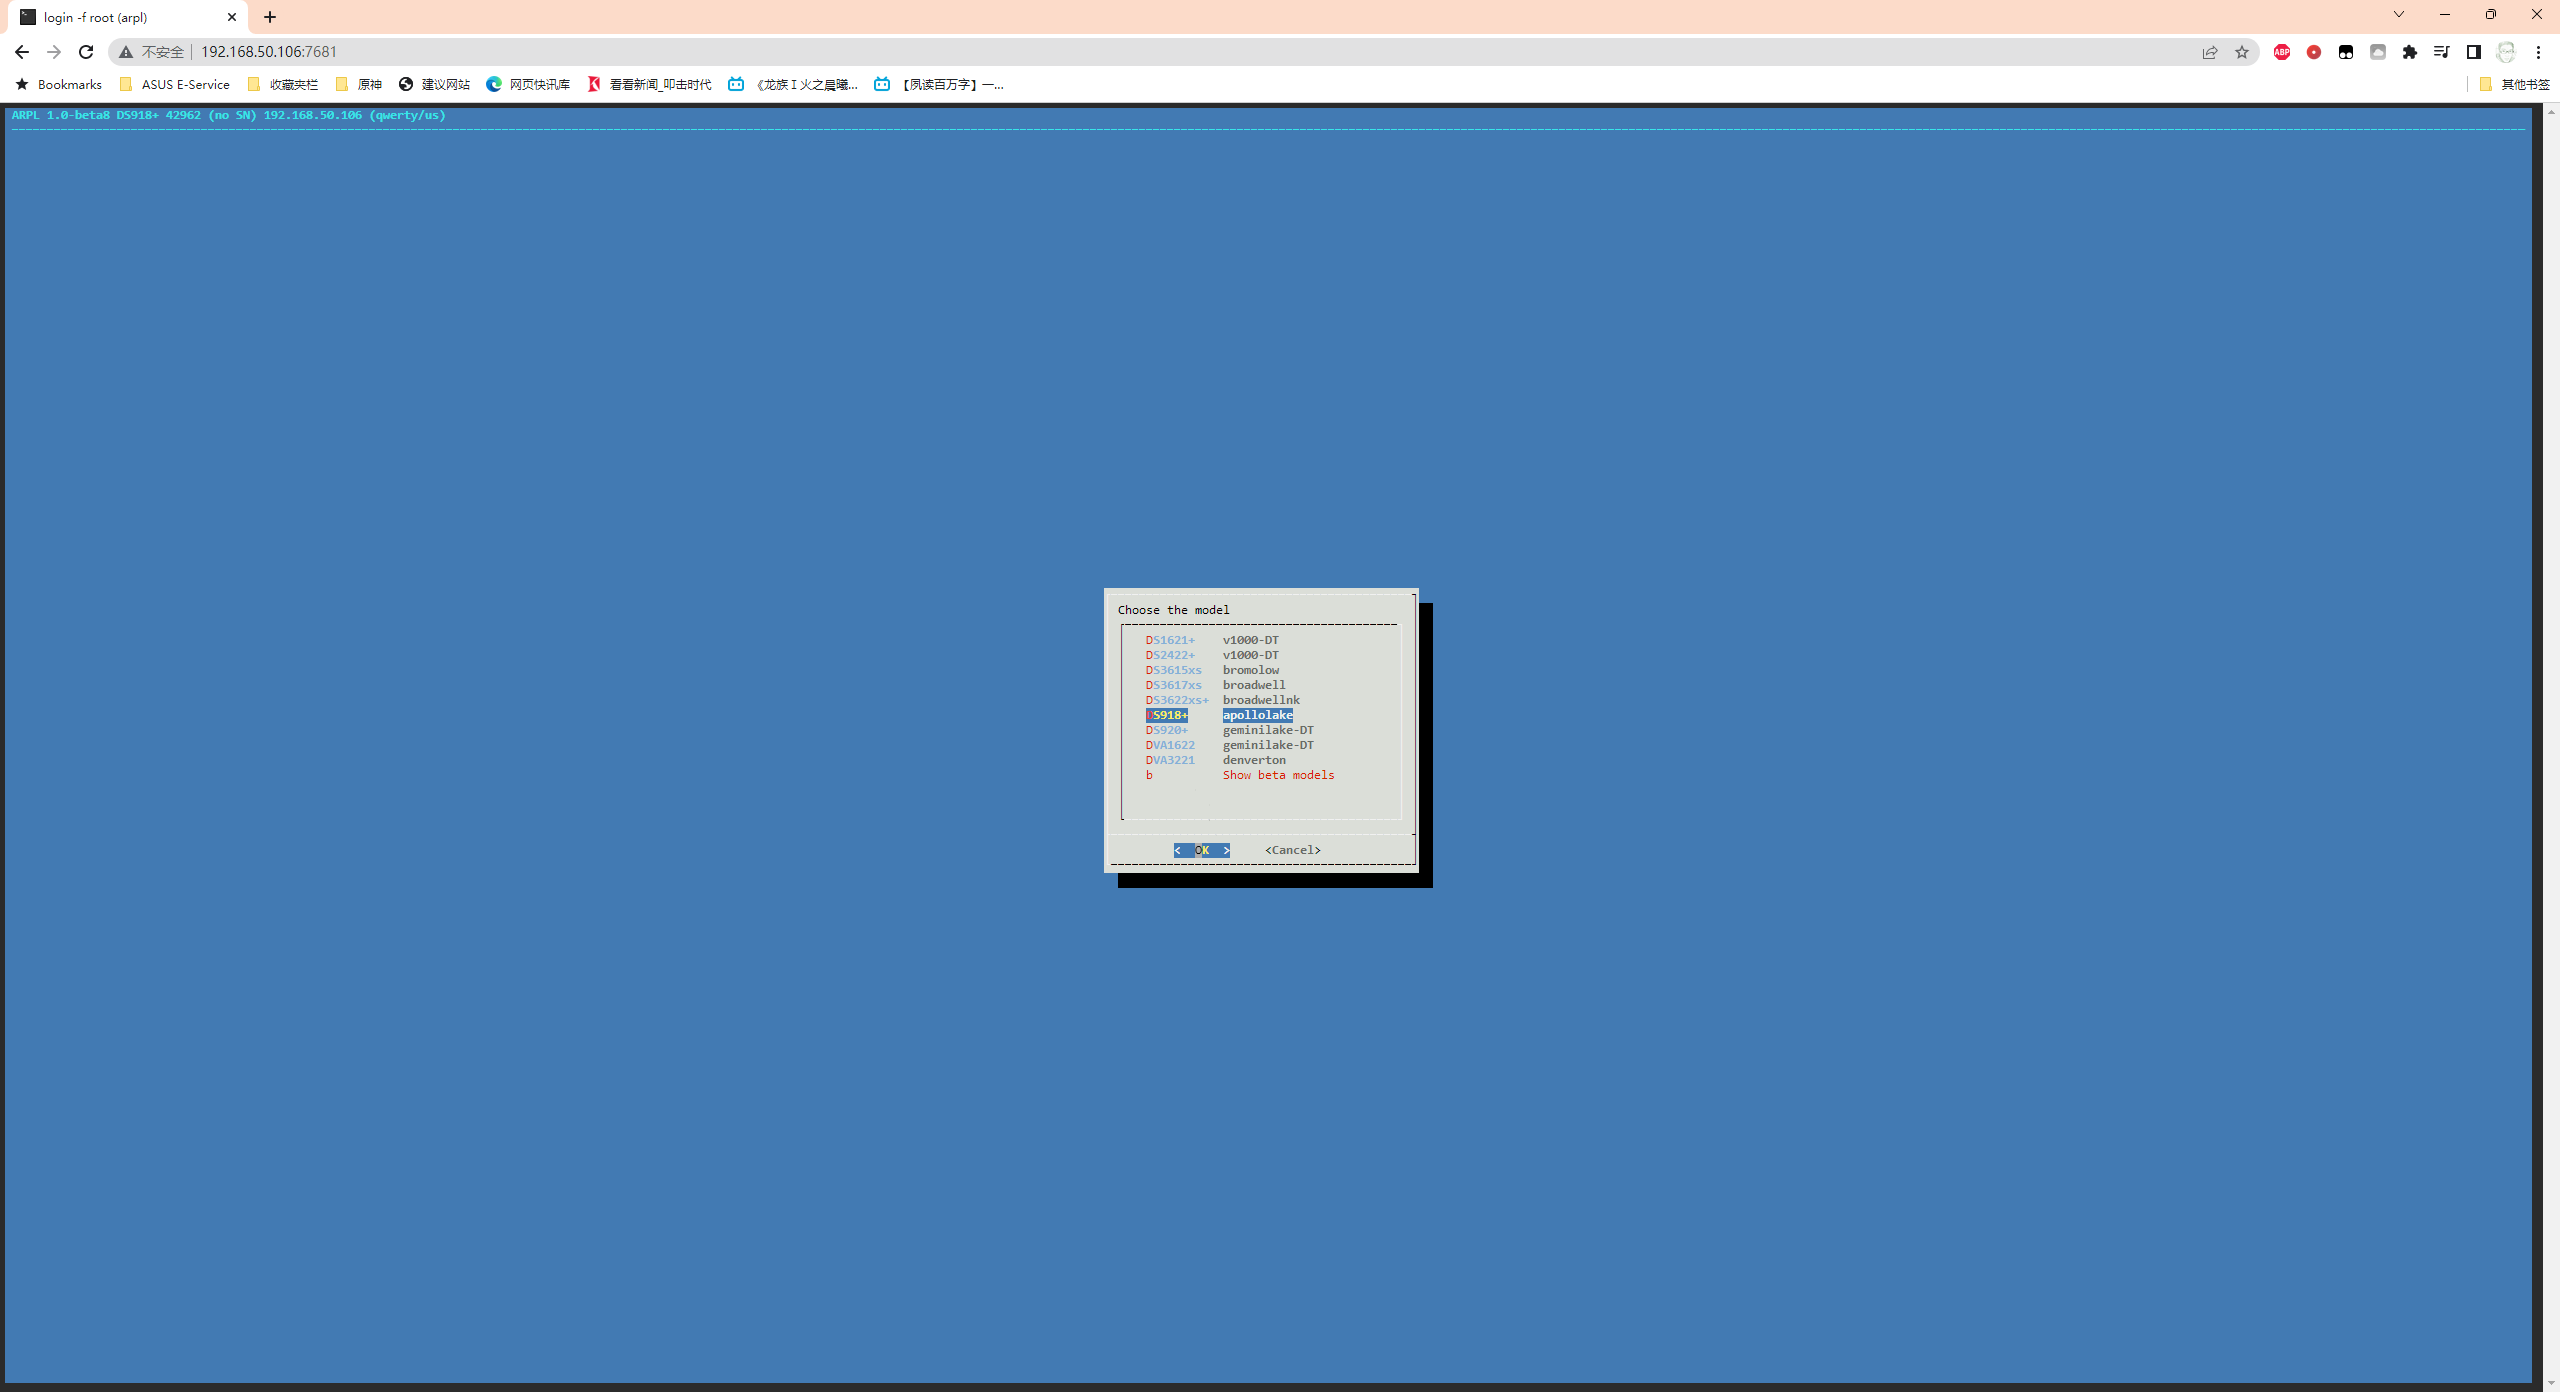Viewport: 2560px width, 1392px height.
Task: Select the Show beta models option
Action: point(1277,775)
